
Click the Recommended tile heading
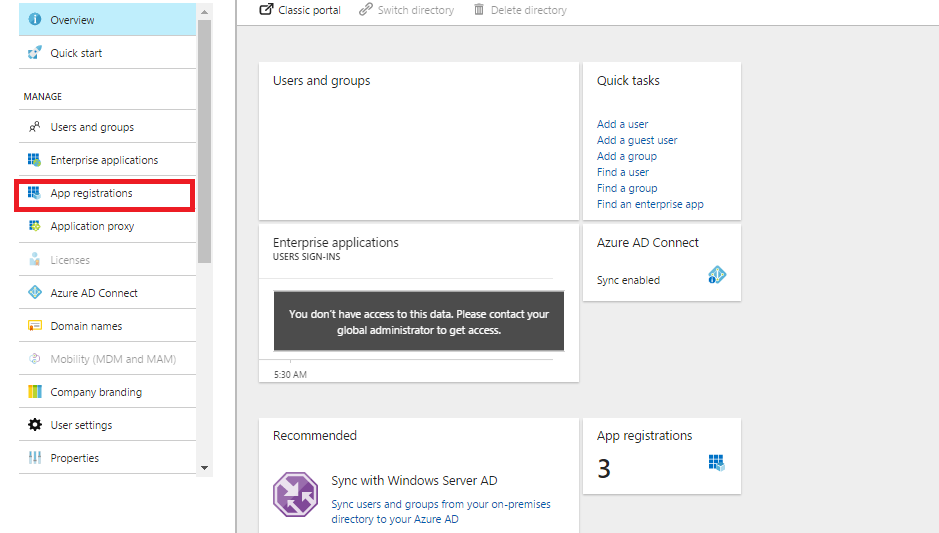[x=315, y=435]
